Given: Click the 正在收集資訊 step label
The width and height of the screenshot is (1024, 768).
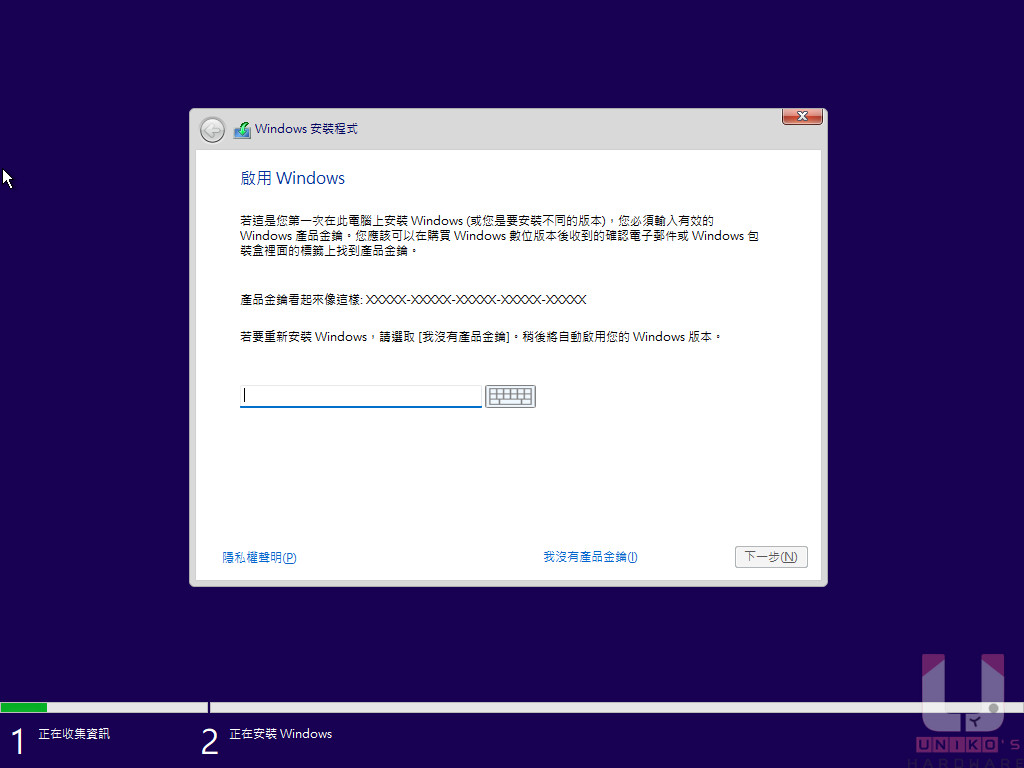Looking at the screenshot, I should [x=74, y=734].
